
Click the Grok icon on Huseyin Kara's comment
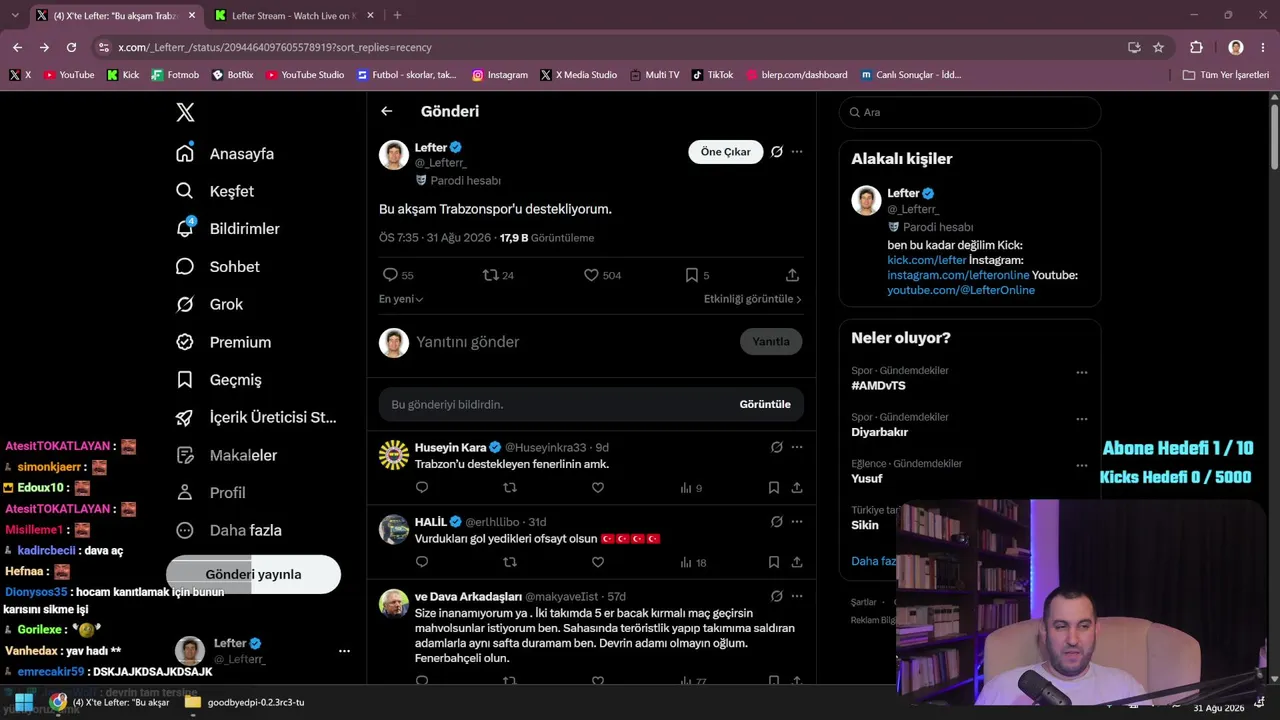[777, 447]
